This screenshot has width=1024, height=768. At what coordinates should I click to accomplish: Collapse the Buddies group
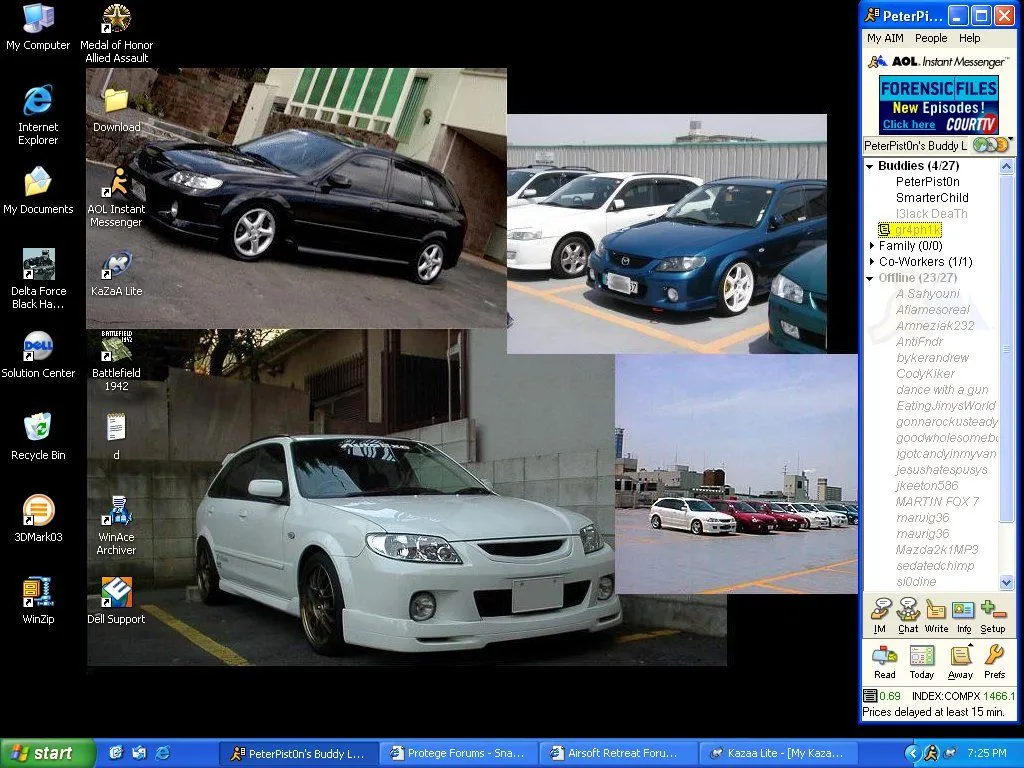870,166
